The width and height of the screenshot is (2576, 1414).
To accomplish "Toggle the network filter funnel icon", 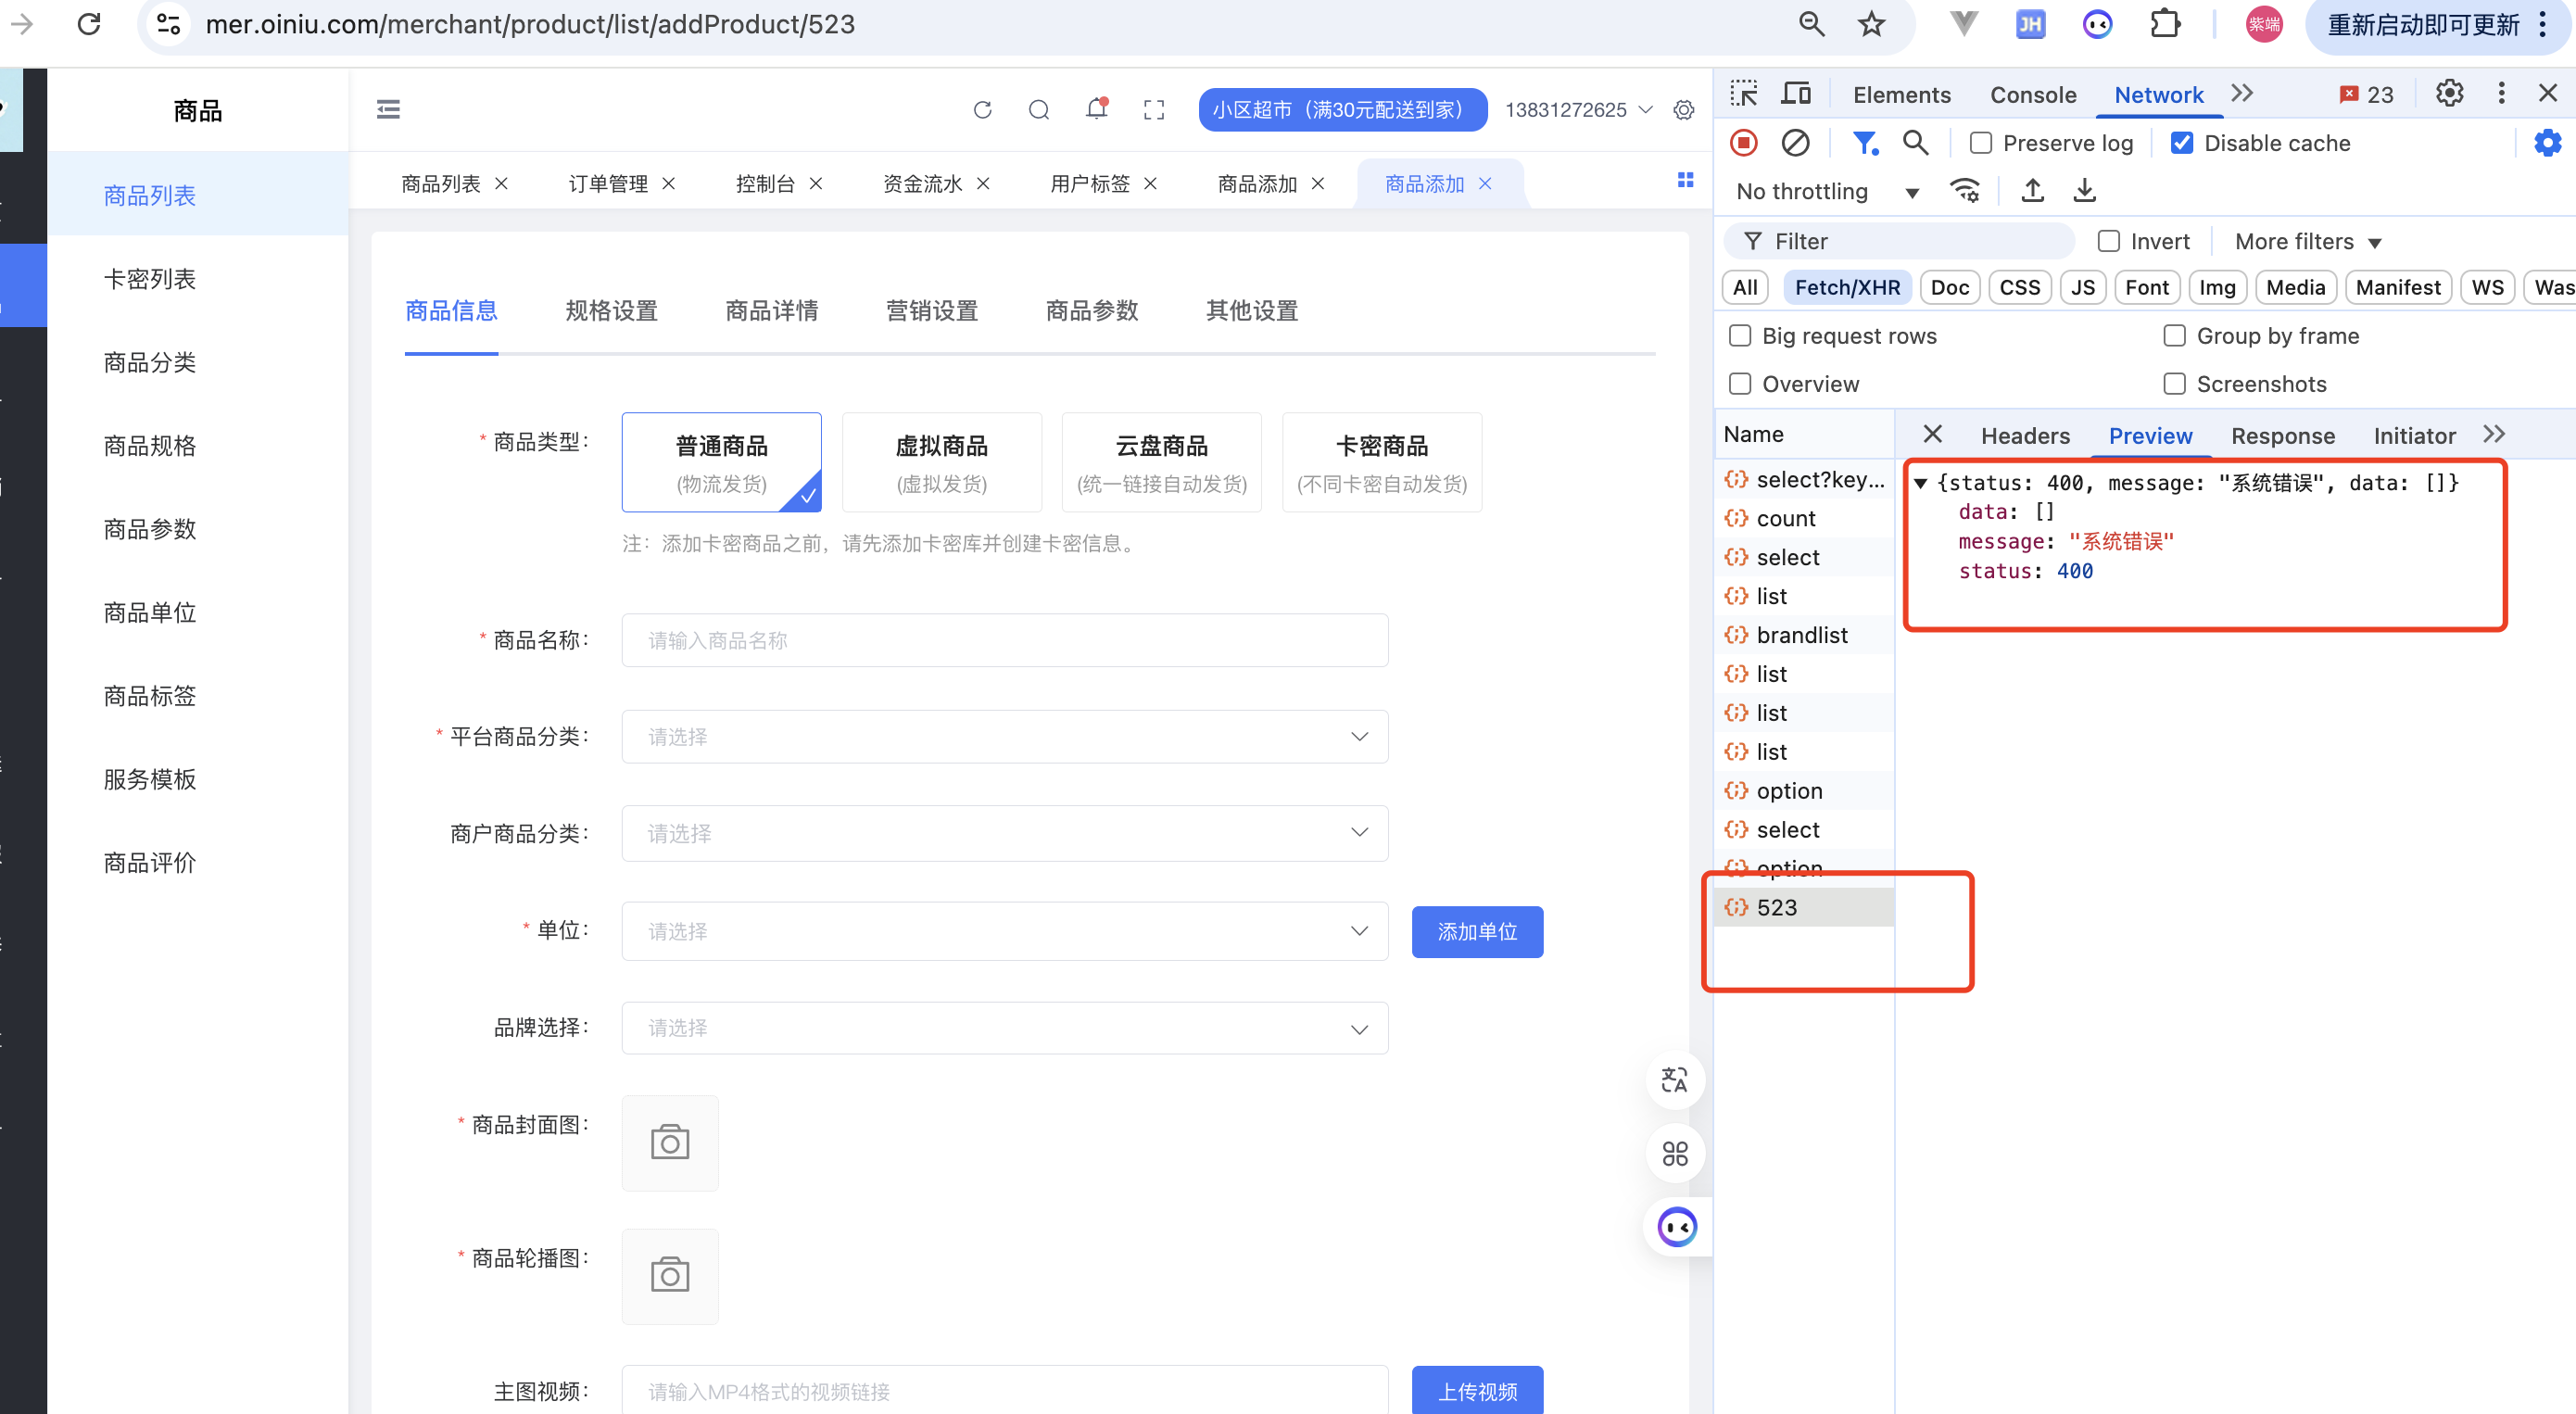I will pyautogui.click(x=1865, y=143).
